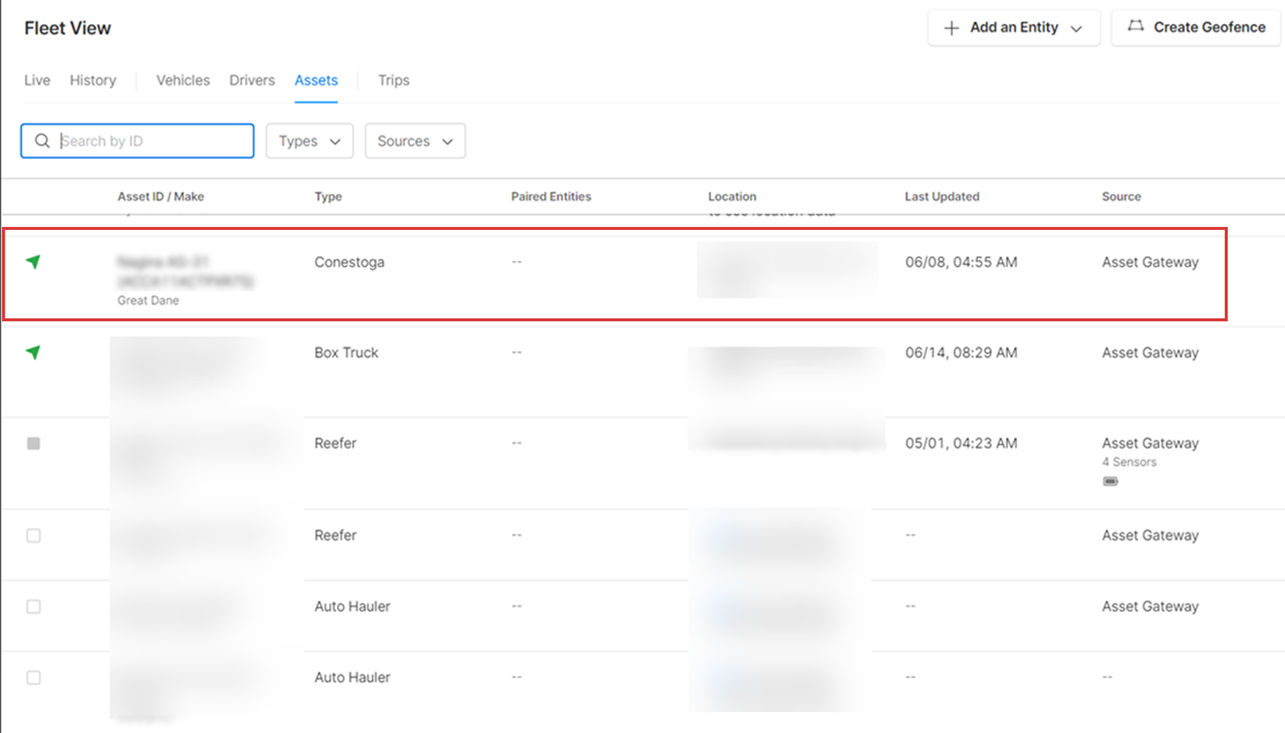Image resolution: width=1285 pixels, height=733 pixels.
Task: Click Reefer type in the 05/01 row
Action: tap(335, 443)
